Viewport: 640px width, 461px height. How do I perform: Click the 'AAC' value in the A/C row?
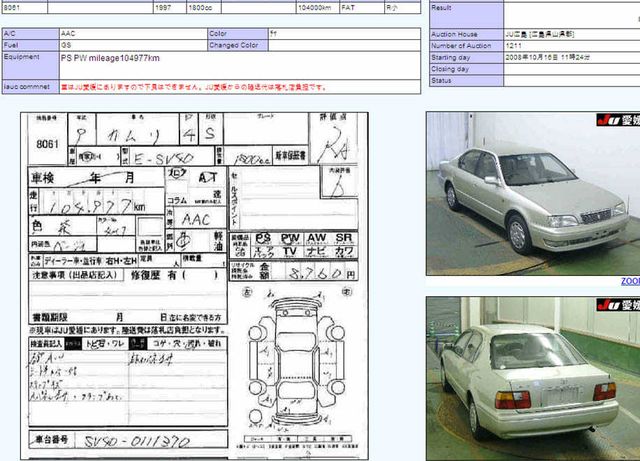68,33
